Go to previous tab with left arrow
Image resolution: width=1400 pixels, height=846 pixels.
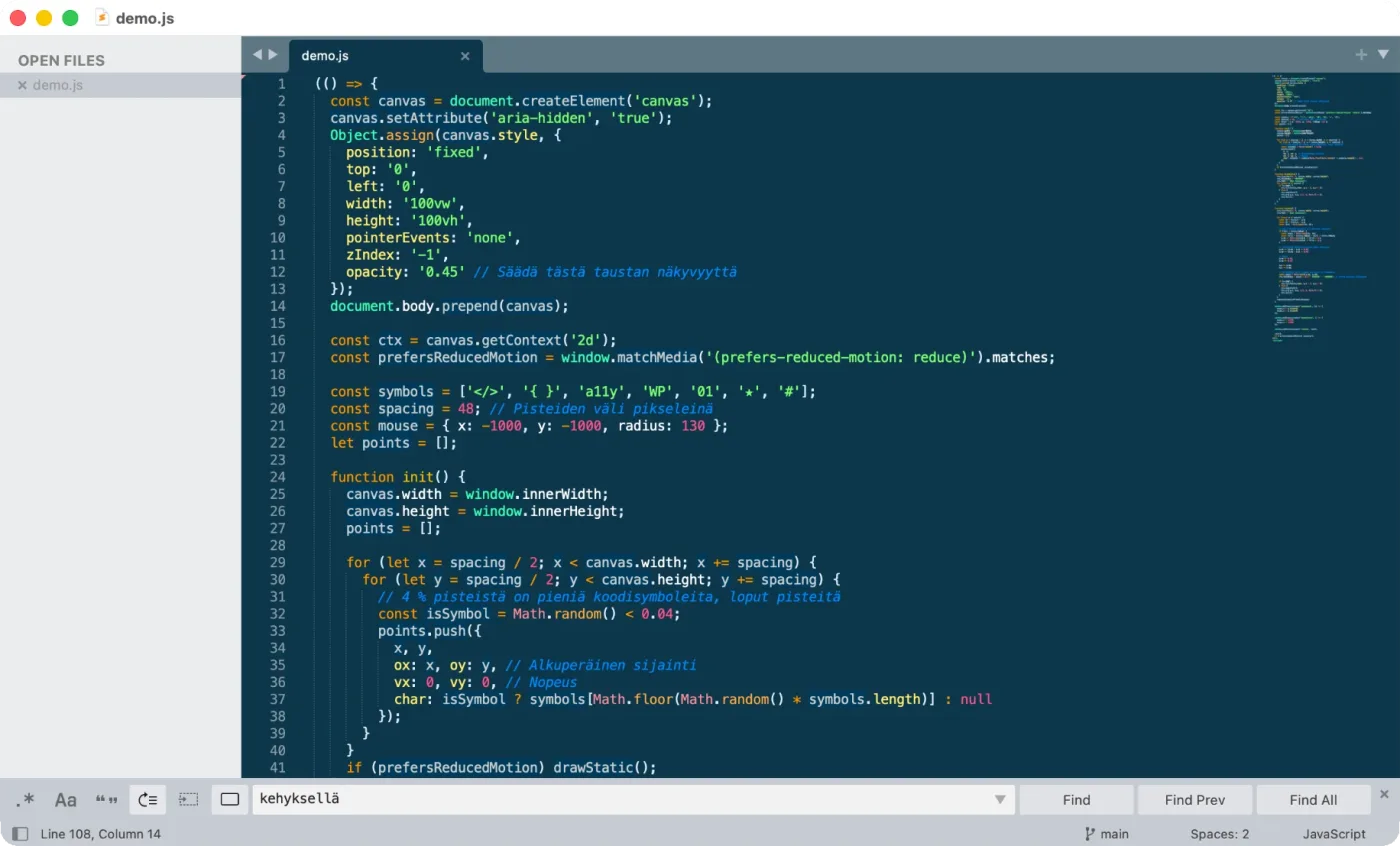[257, 55]
